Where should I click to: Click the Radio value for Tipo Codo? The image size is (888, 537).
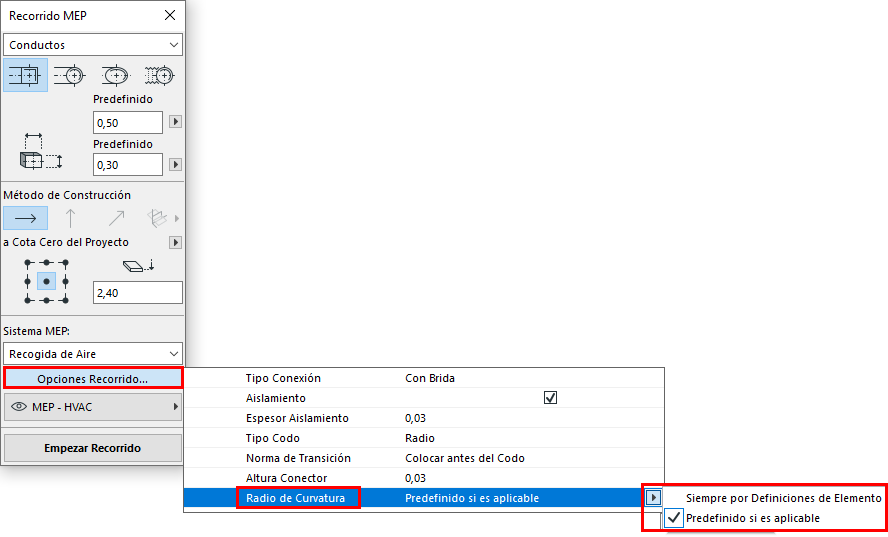pyautogui.click(x=420, y=438)
